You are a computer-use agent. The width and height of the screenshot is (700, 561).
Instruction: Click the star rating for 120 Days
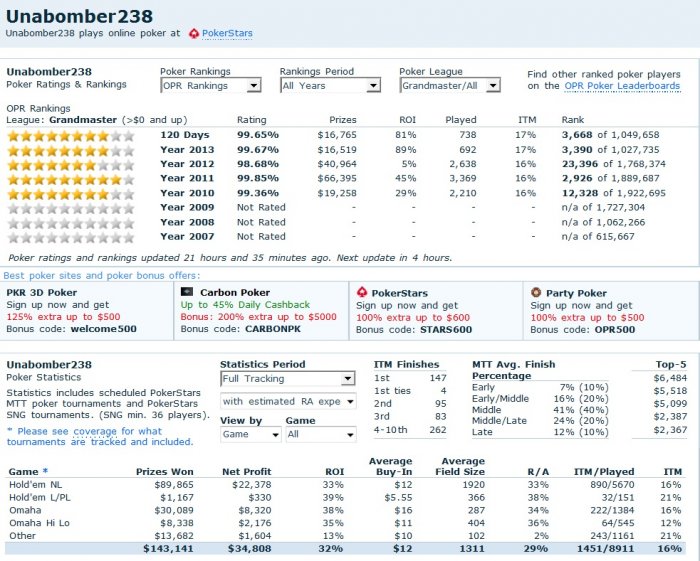(x=71, y=136)
